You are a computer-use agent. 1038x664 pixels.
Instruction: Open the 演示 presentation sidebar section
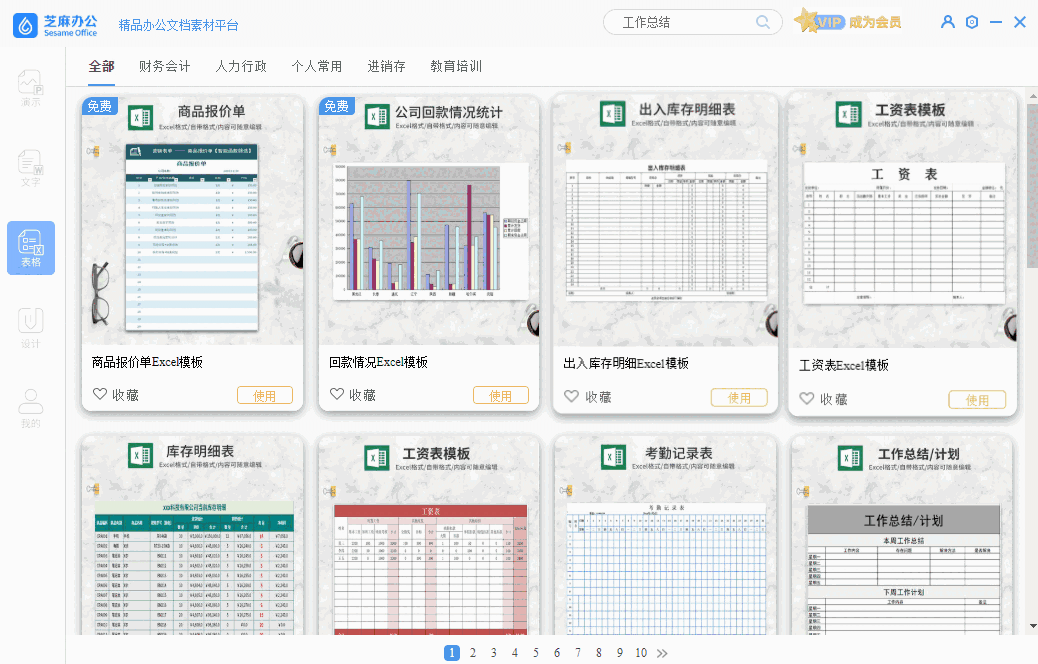pos(31,88)
